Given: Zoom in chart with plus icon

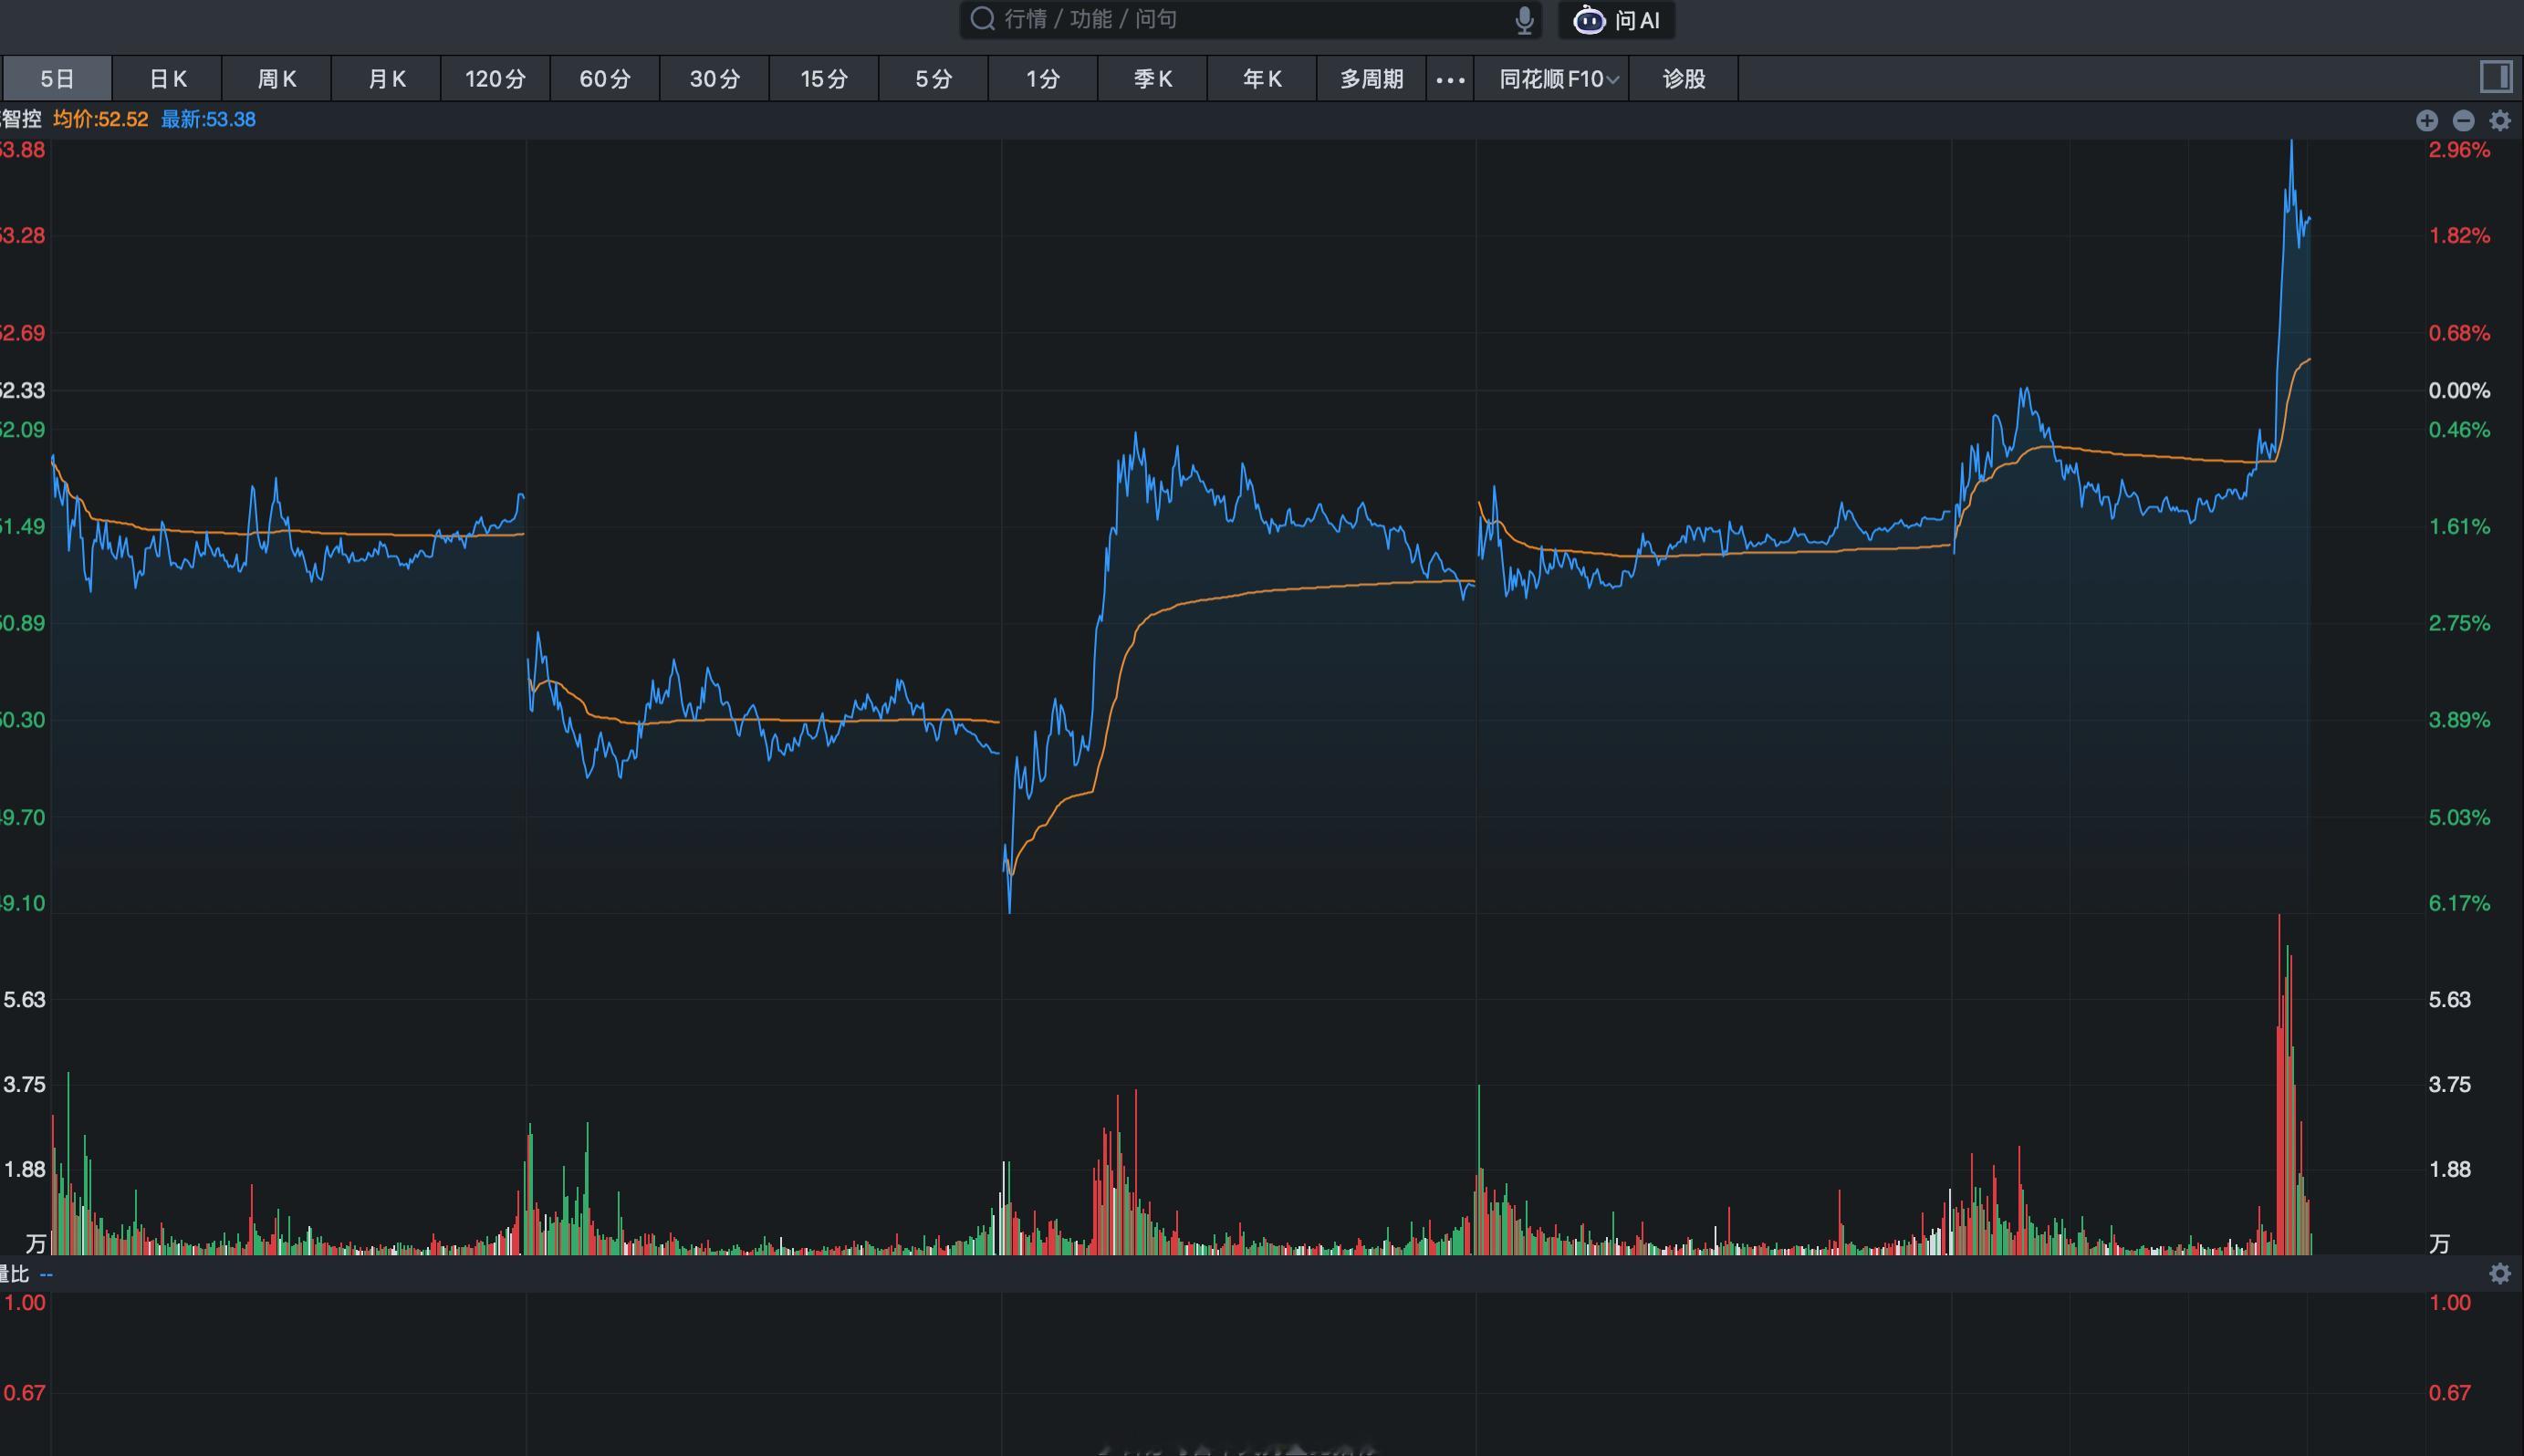Looking at the screenshot, I should [2427, 120].
